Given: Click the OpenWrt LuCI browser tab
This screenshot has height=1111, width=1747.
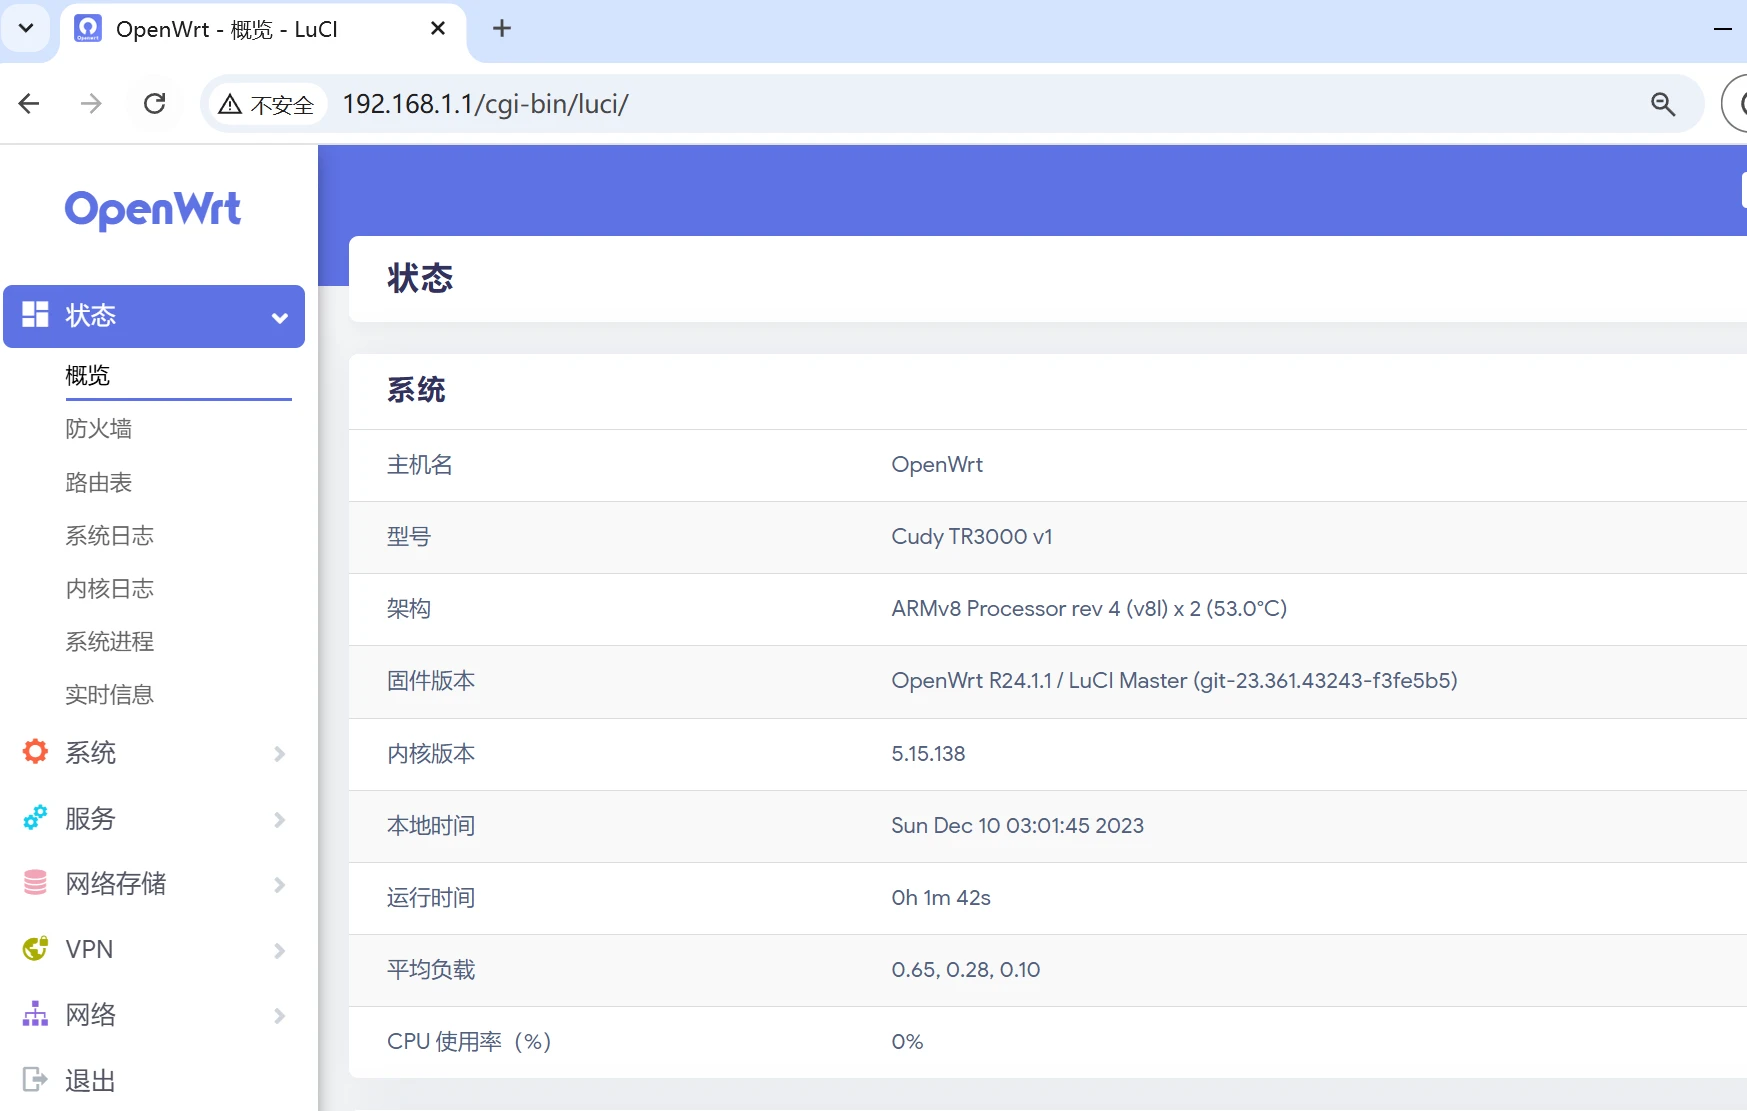Looking at the screenshot, I should pos(262,30).
